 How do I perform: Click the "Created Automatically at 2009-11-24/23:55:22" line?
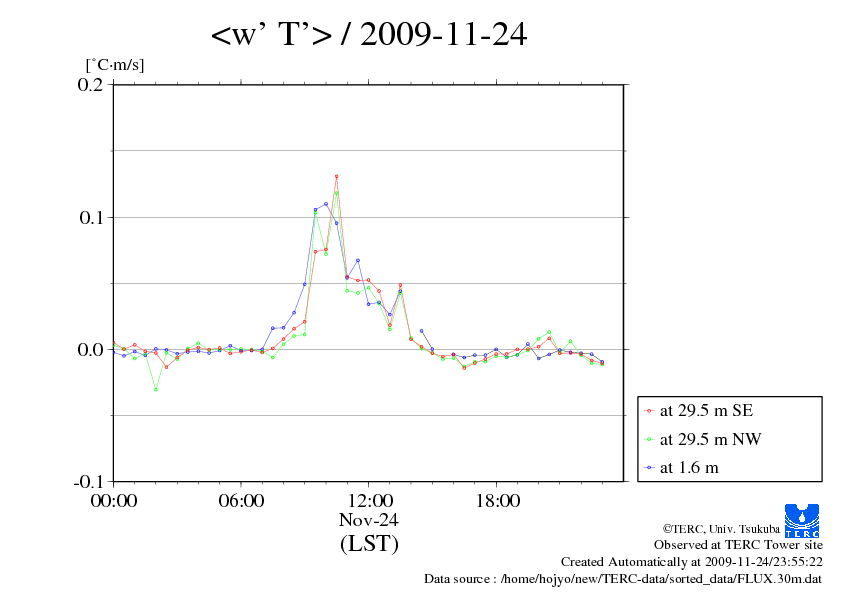pyautogui.click(x=692, y=562)
